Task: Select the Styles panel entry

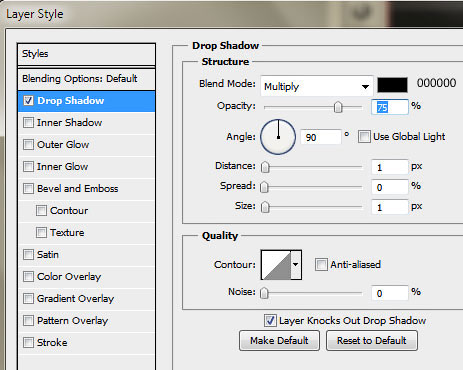Action: point(86,54)
